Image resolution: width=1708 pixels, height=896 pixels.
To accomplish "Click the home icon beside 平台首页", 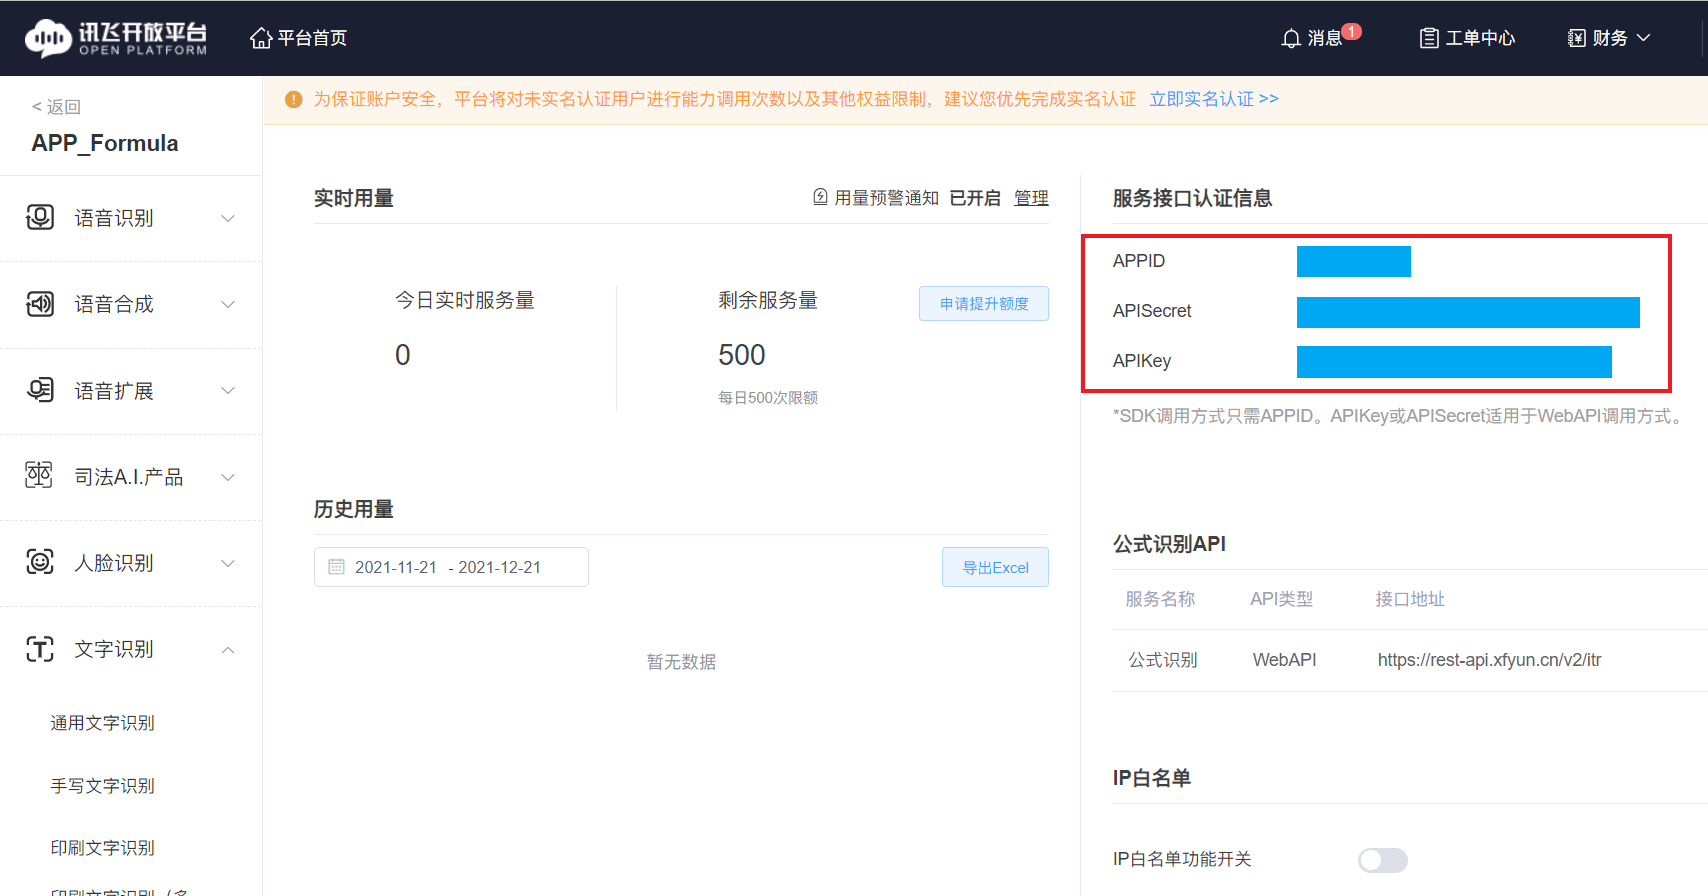I will 261,38.
